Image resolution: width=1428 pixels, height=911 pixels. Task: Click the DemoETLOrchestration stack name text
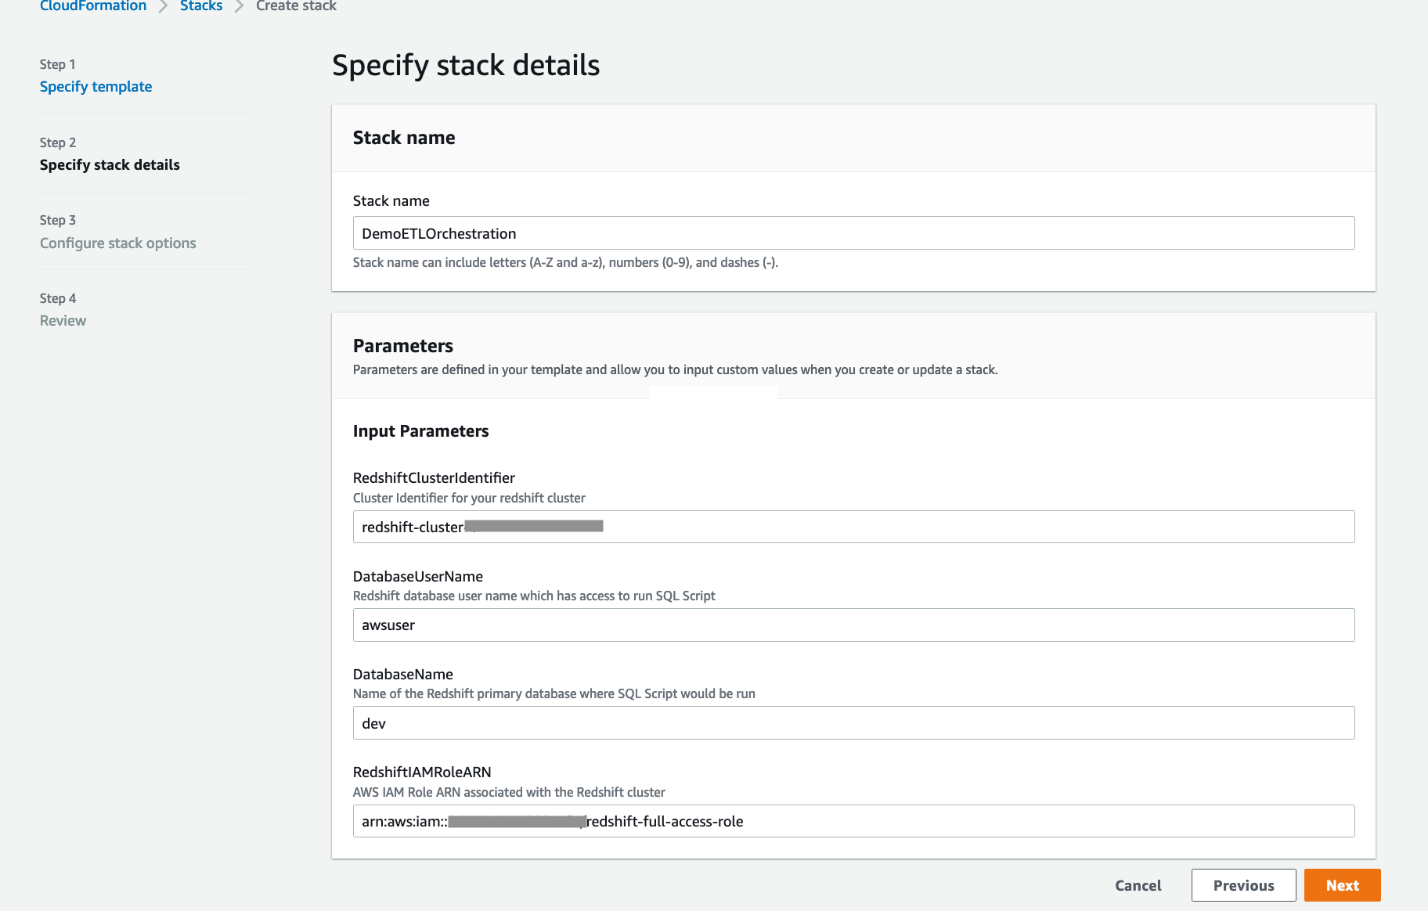[x=437, y=232]
